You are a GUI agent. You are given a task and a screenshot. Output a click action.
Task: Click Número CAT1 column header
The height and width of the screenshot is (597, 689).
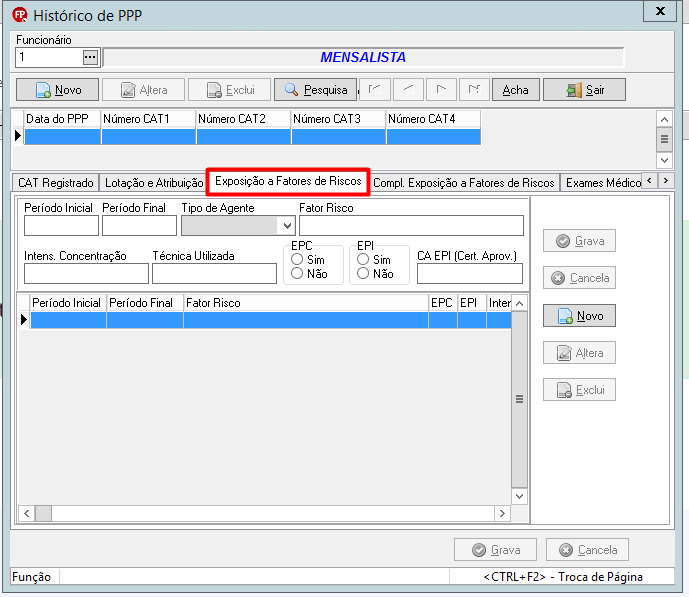149,119
